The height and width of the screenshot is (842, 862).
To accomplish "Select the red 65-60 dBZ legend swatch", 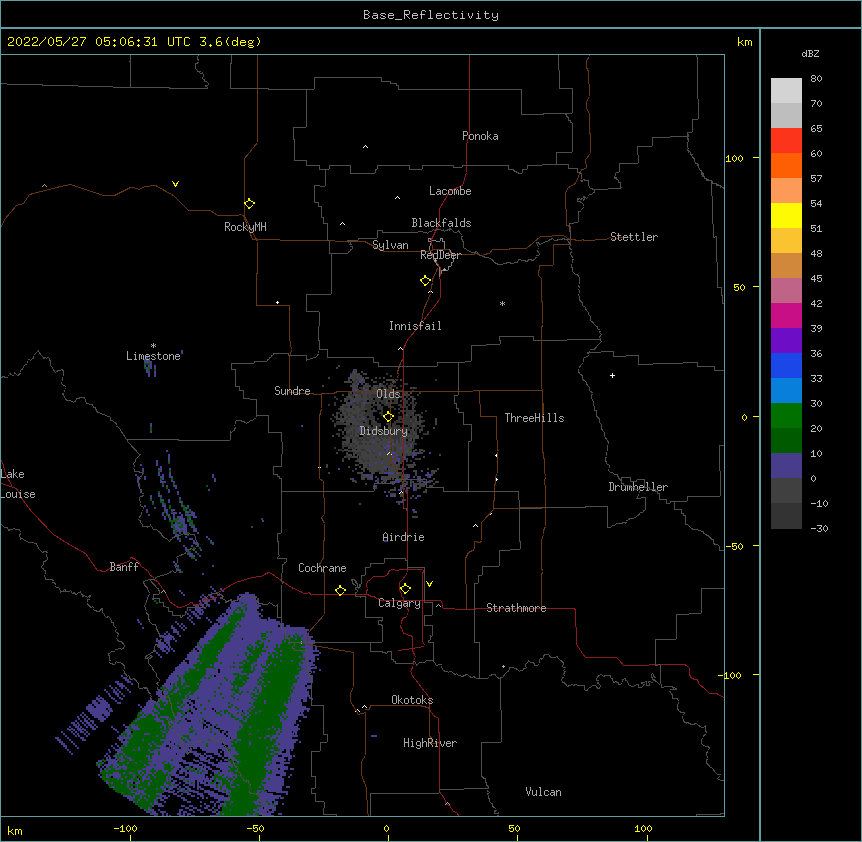I will click(786, 141).
